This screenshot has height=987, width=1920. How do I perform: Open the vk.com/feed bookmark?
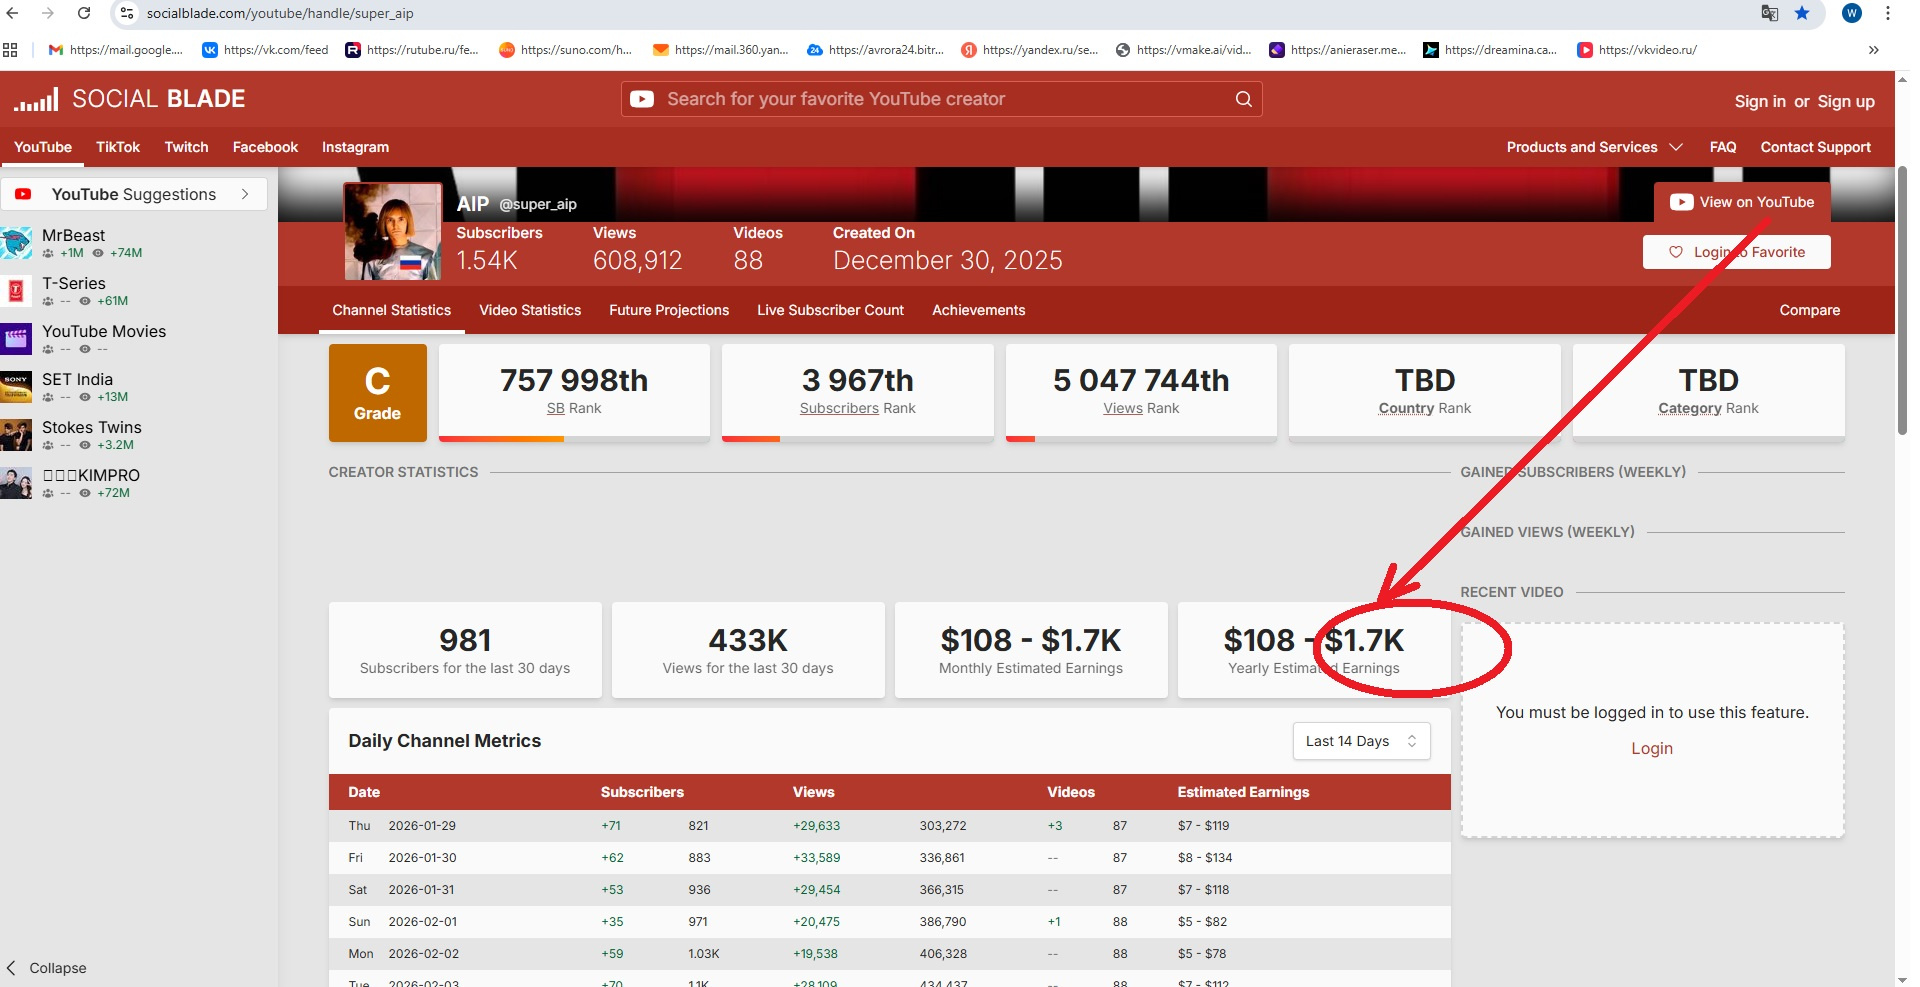(265, 50)
